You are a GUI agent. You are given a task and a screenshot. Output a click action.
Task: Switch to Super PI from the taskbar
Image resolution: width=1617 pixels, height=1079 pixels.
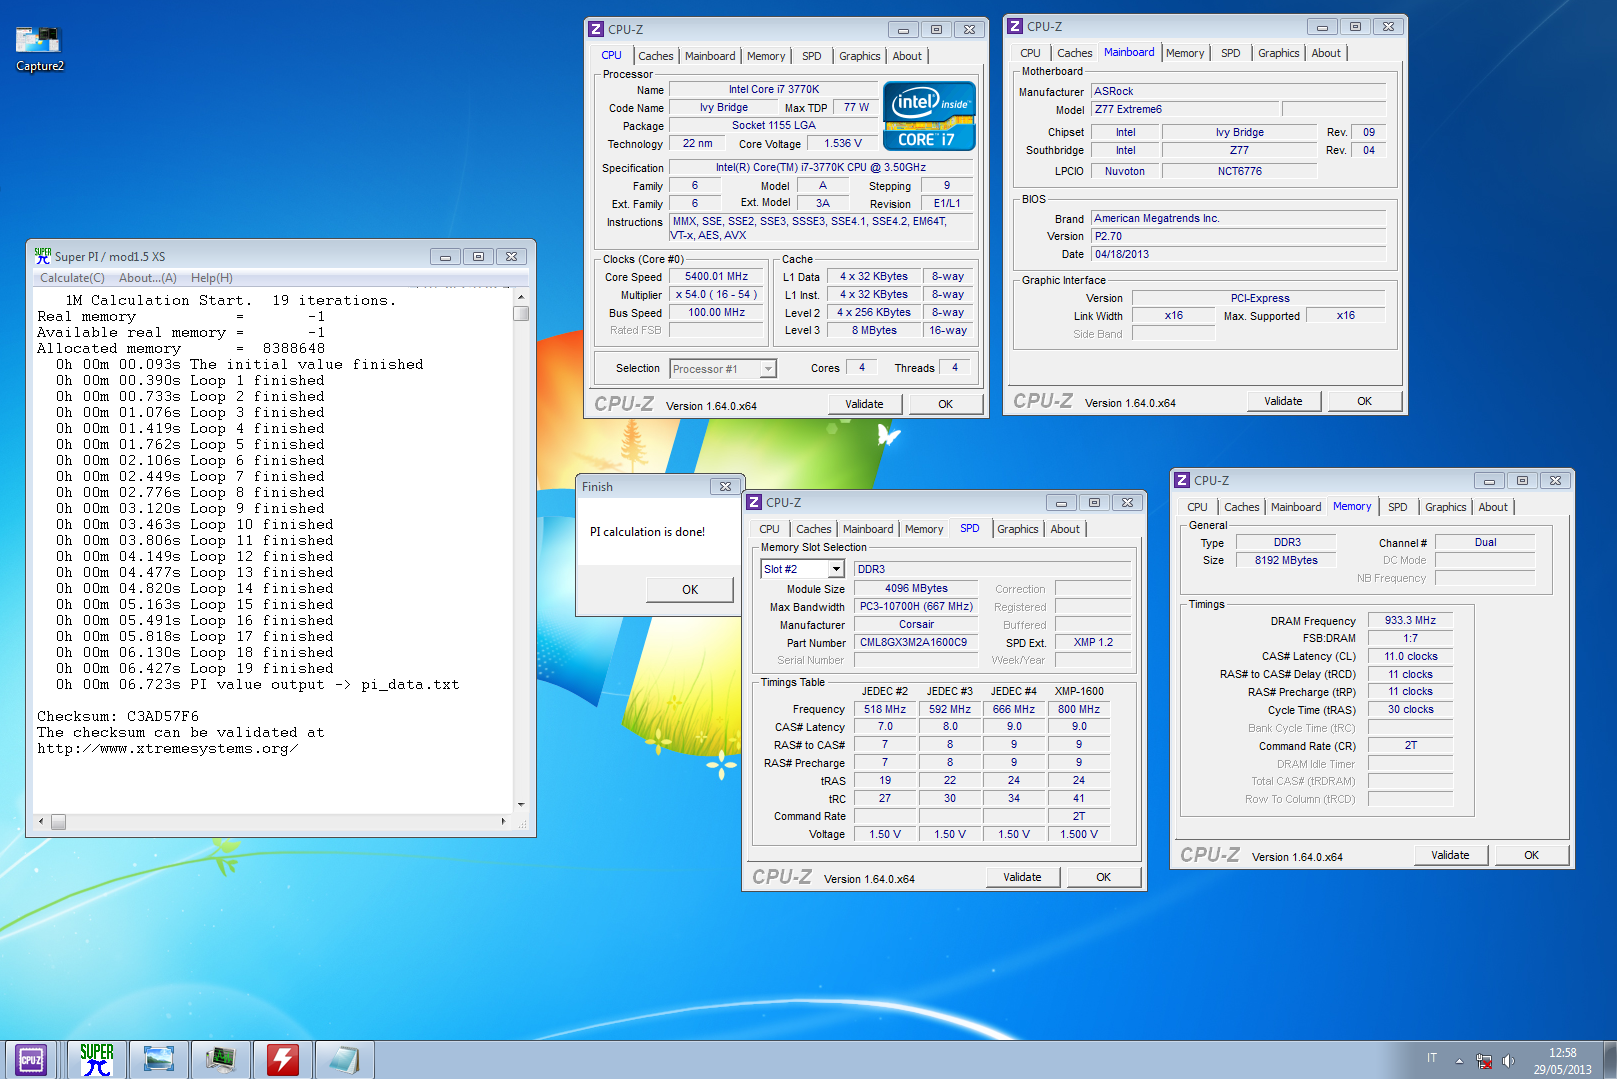tap(97, 1059)
